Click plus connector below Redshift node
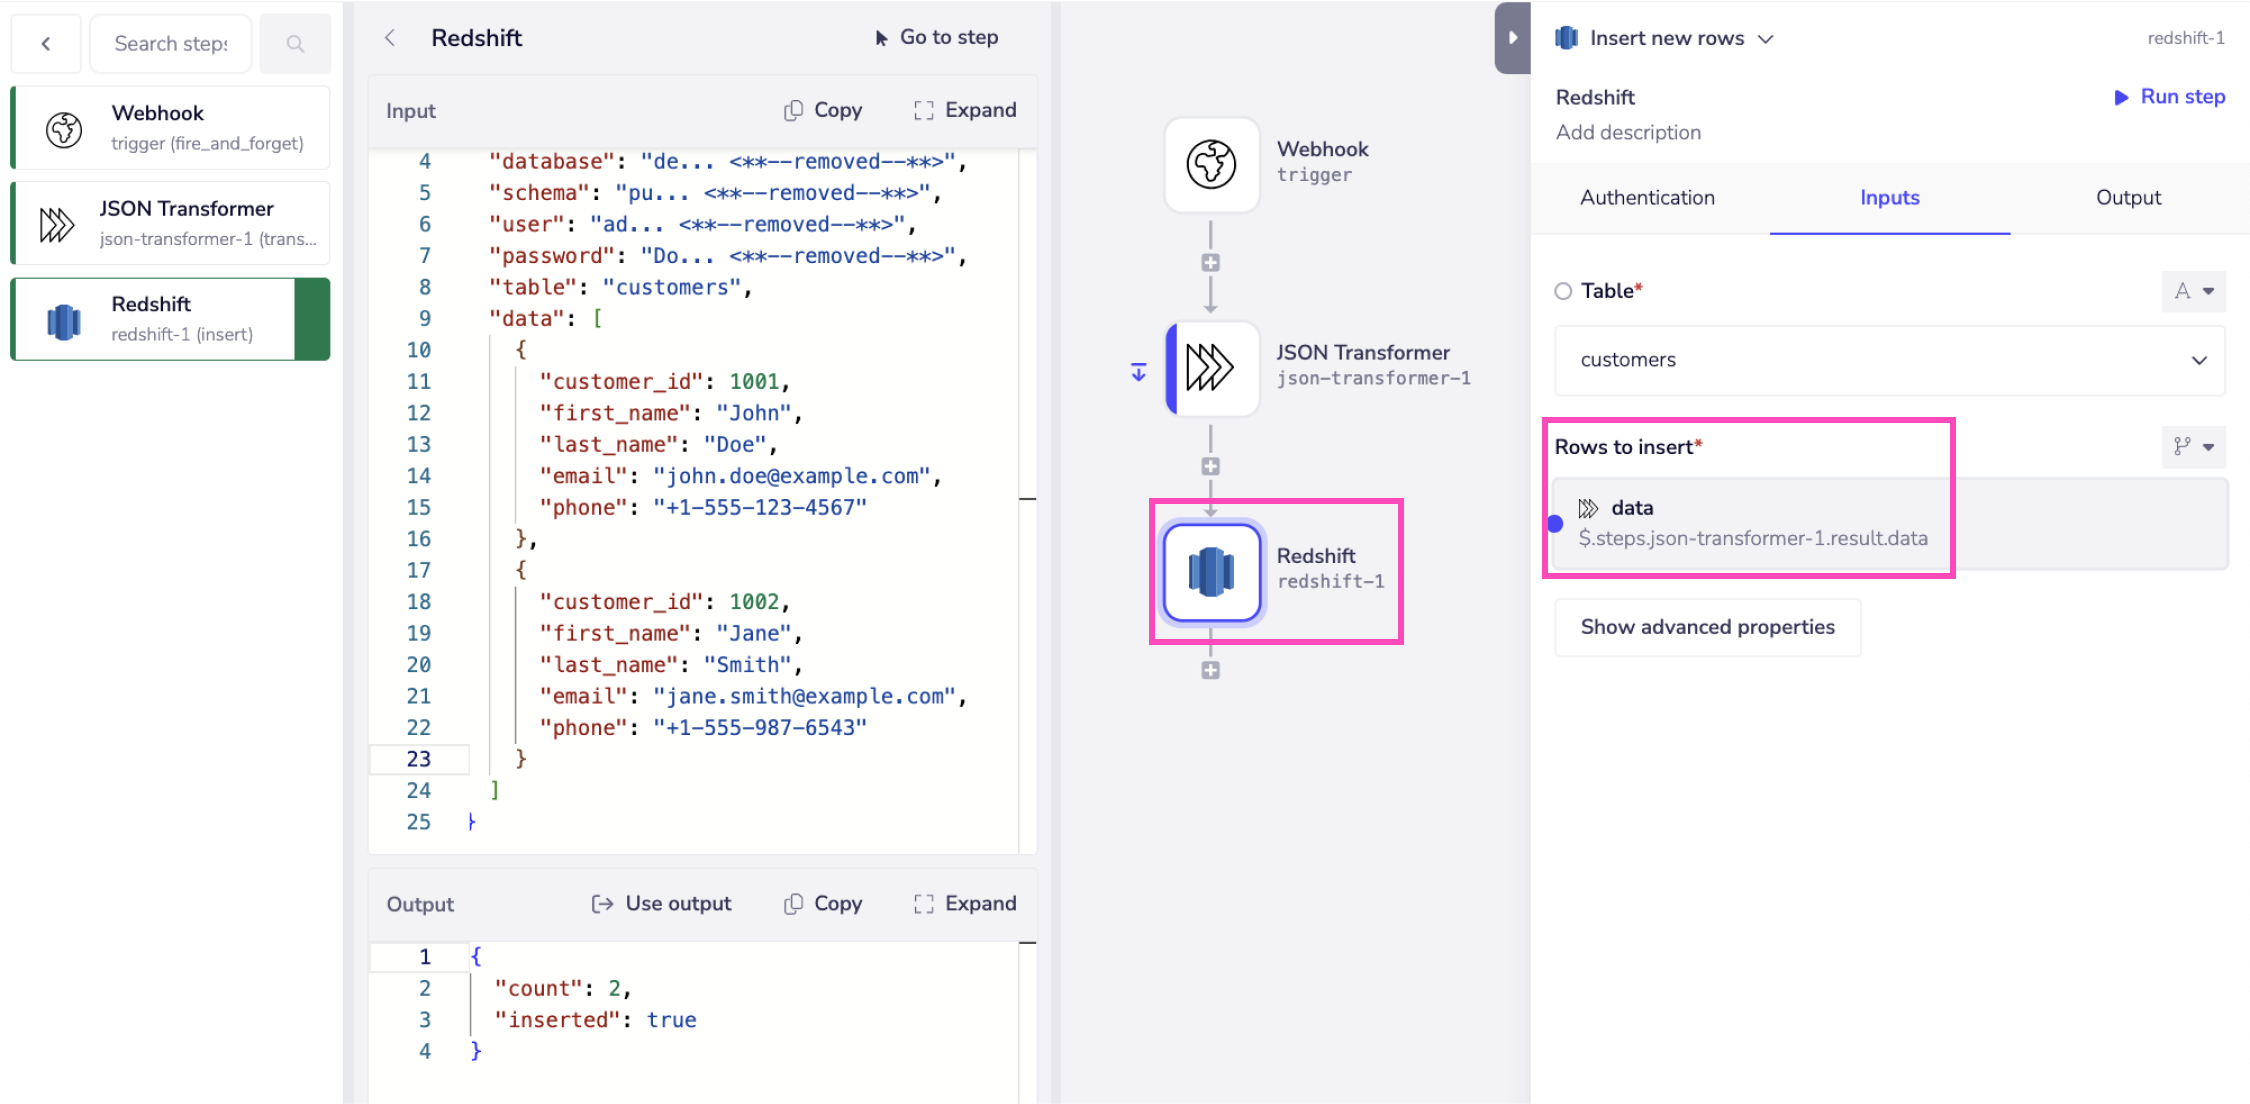 pyautogui.click(x=1210, y=671)
